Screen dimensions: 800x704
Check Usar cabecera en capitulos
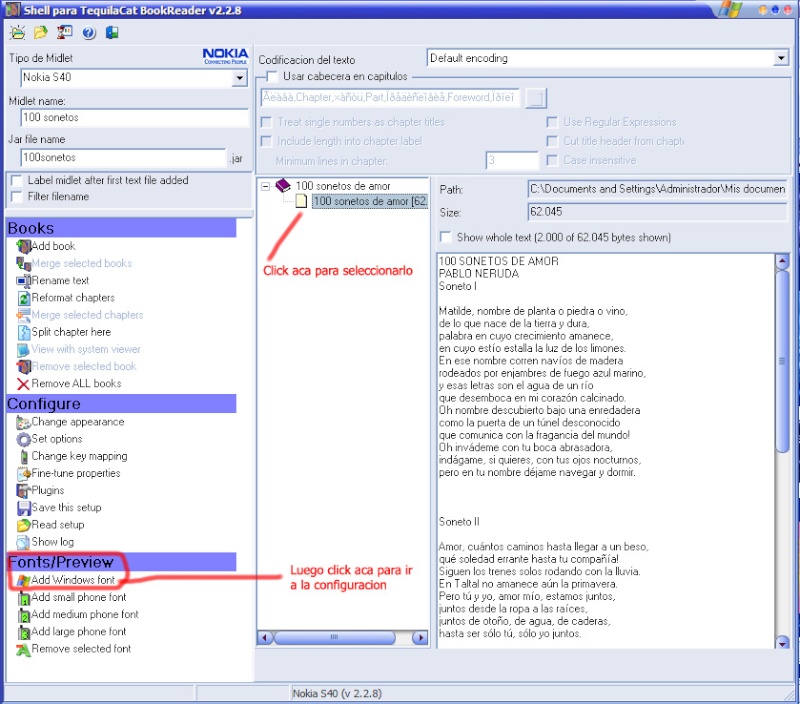pos(272,77)
